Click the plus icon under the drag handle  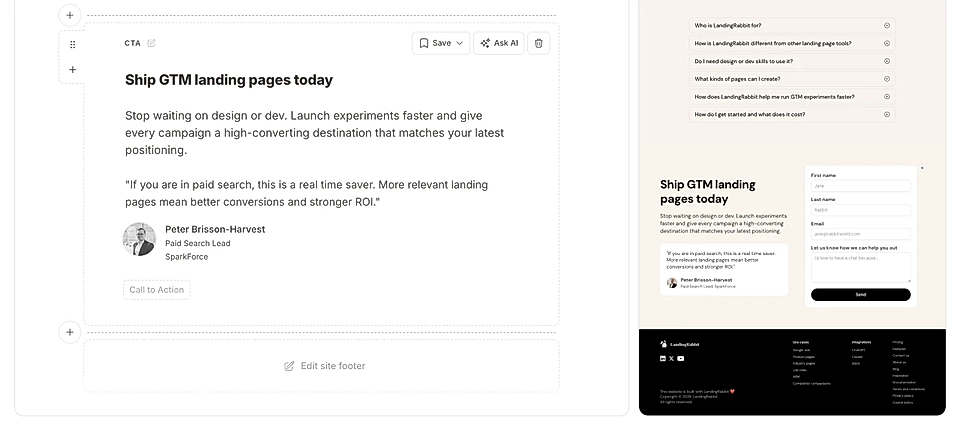point(72,70)
